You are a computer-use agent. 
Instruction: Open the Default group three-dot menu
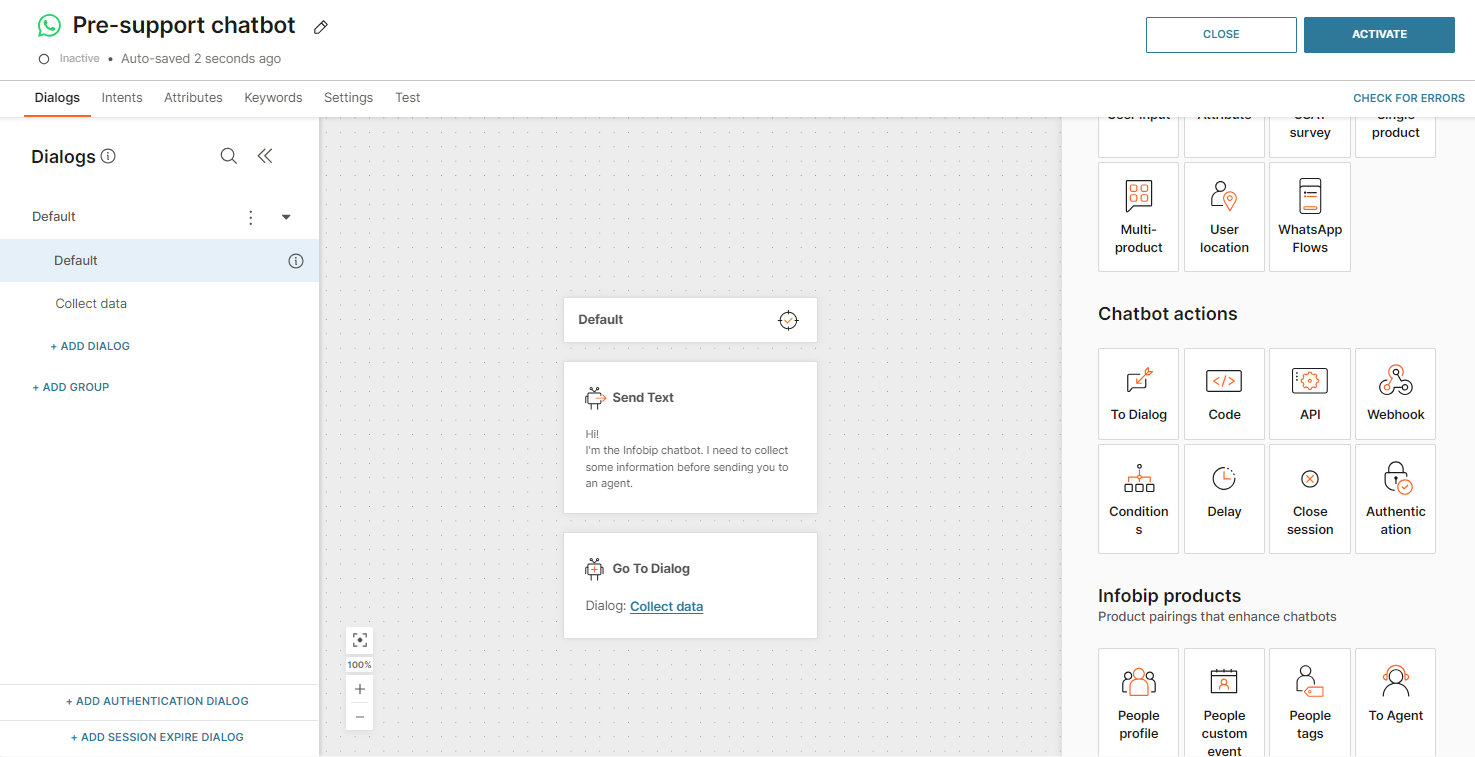click(251, 217)
